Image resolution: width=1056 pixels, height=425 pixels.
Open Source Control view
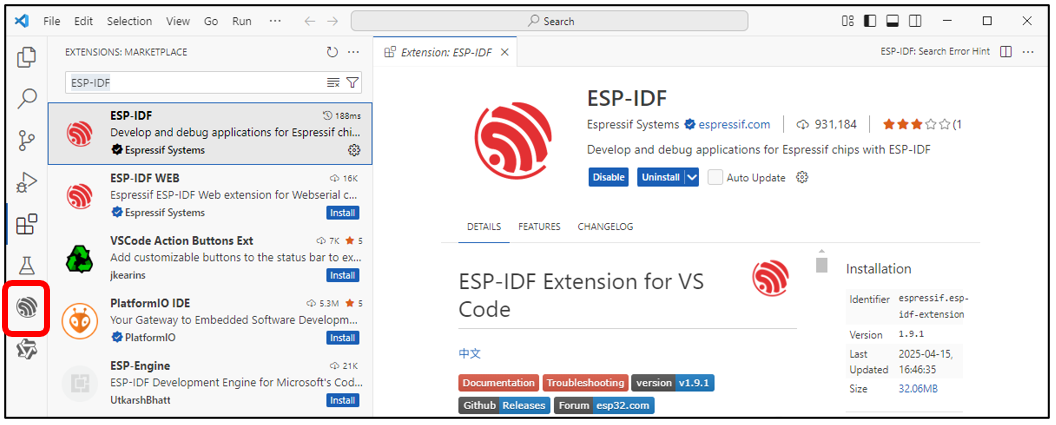[26, 140]
